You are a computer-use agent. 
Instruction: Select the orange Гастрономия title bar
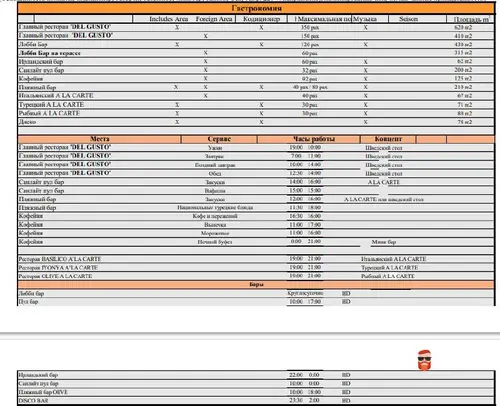click(256, 8)
